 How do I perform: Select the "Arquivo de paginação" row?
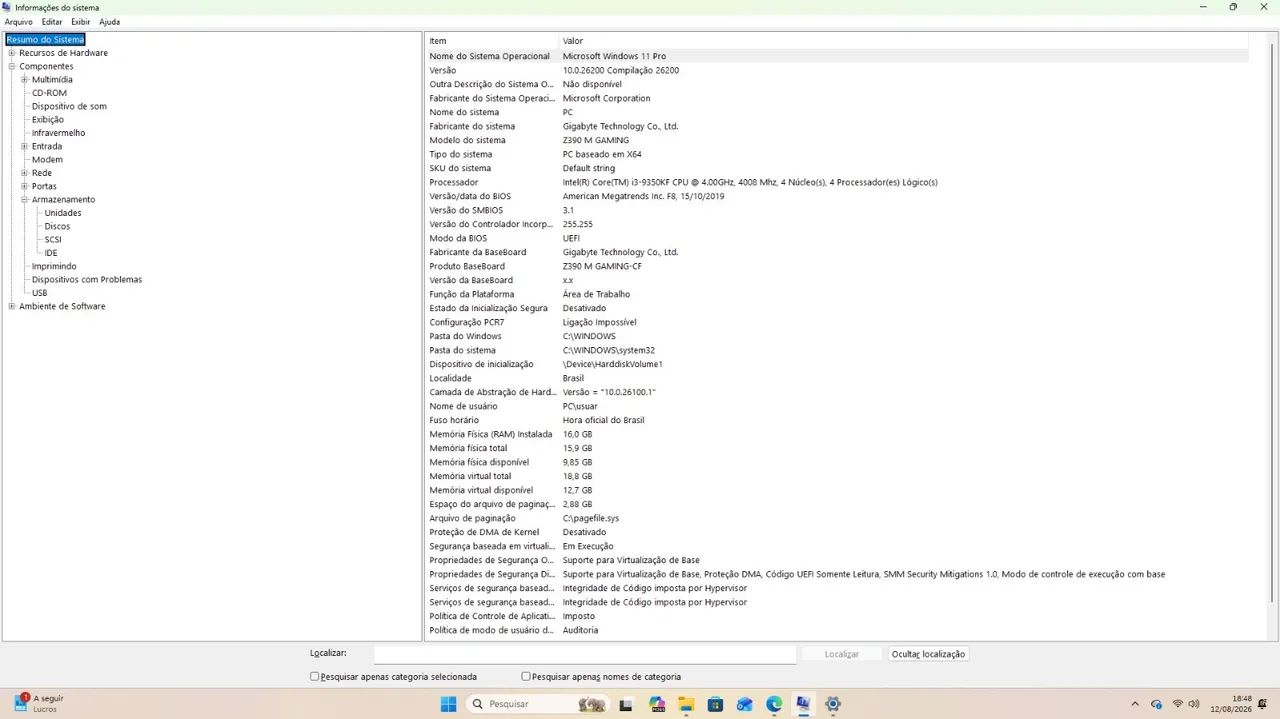point(837,518)
